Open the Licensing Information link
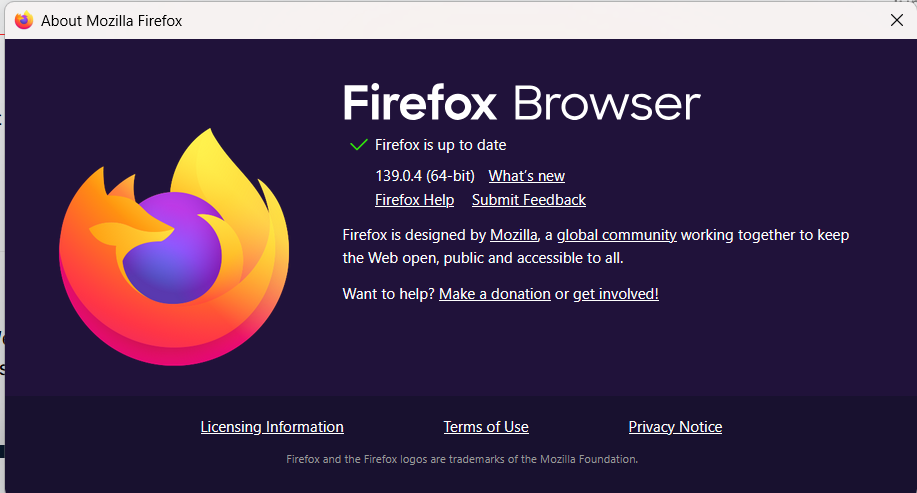 (x=272, y=427)
